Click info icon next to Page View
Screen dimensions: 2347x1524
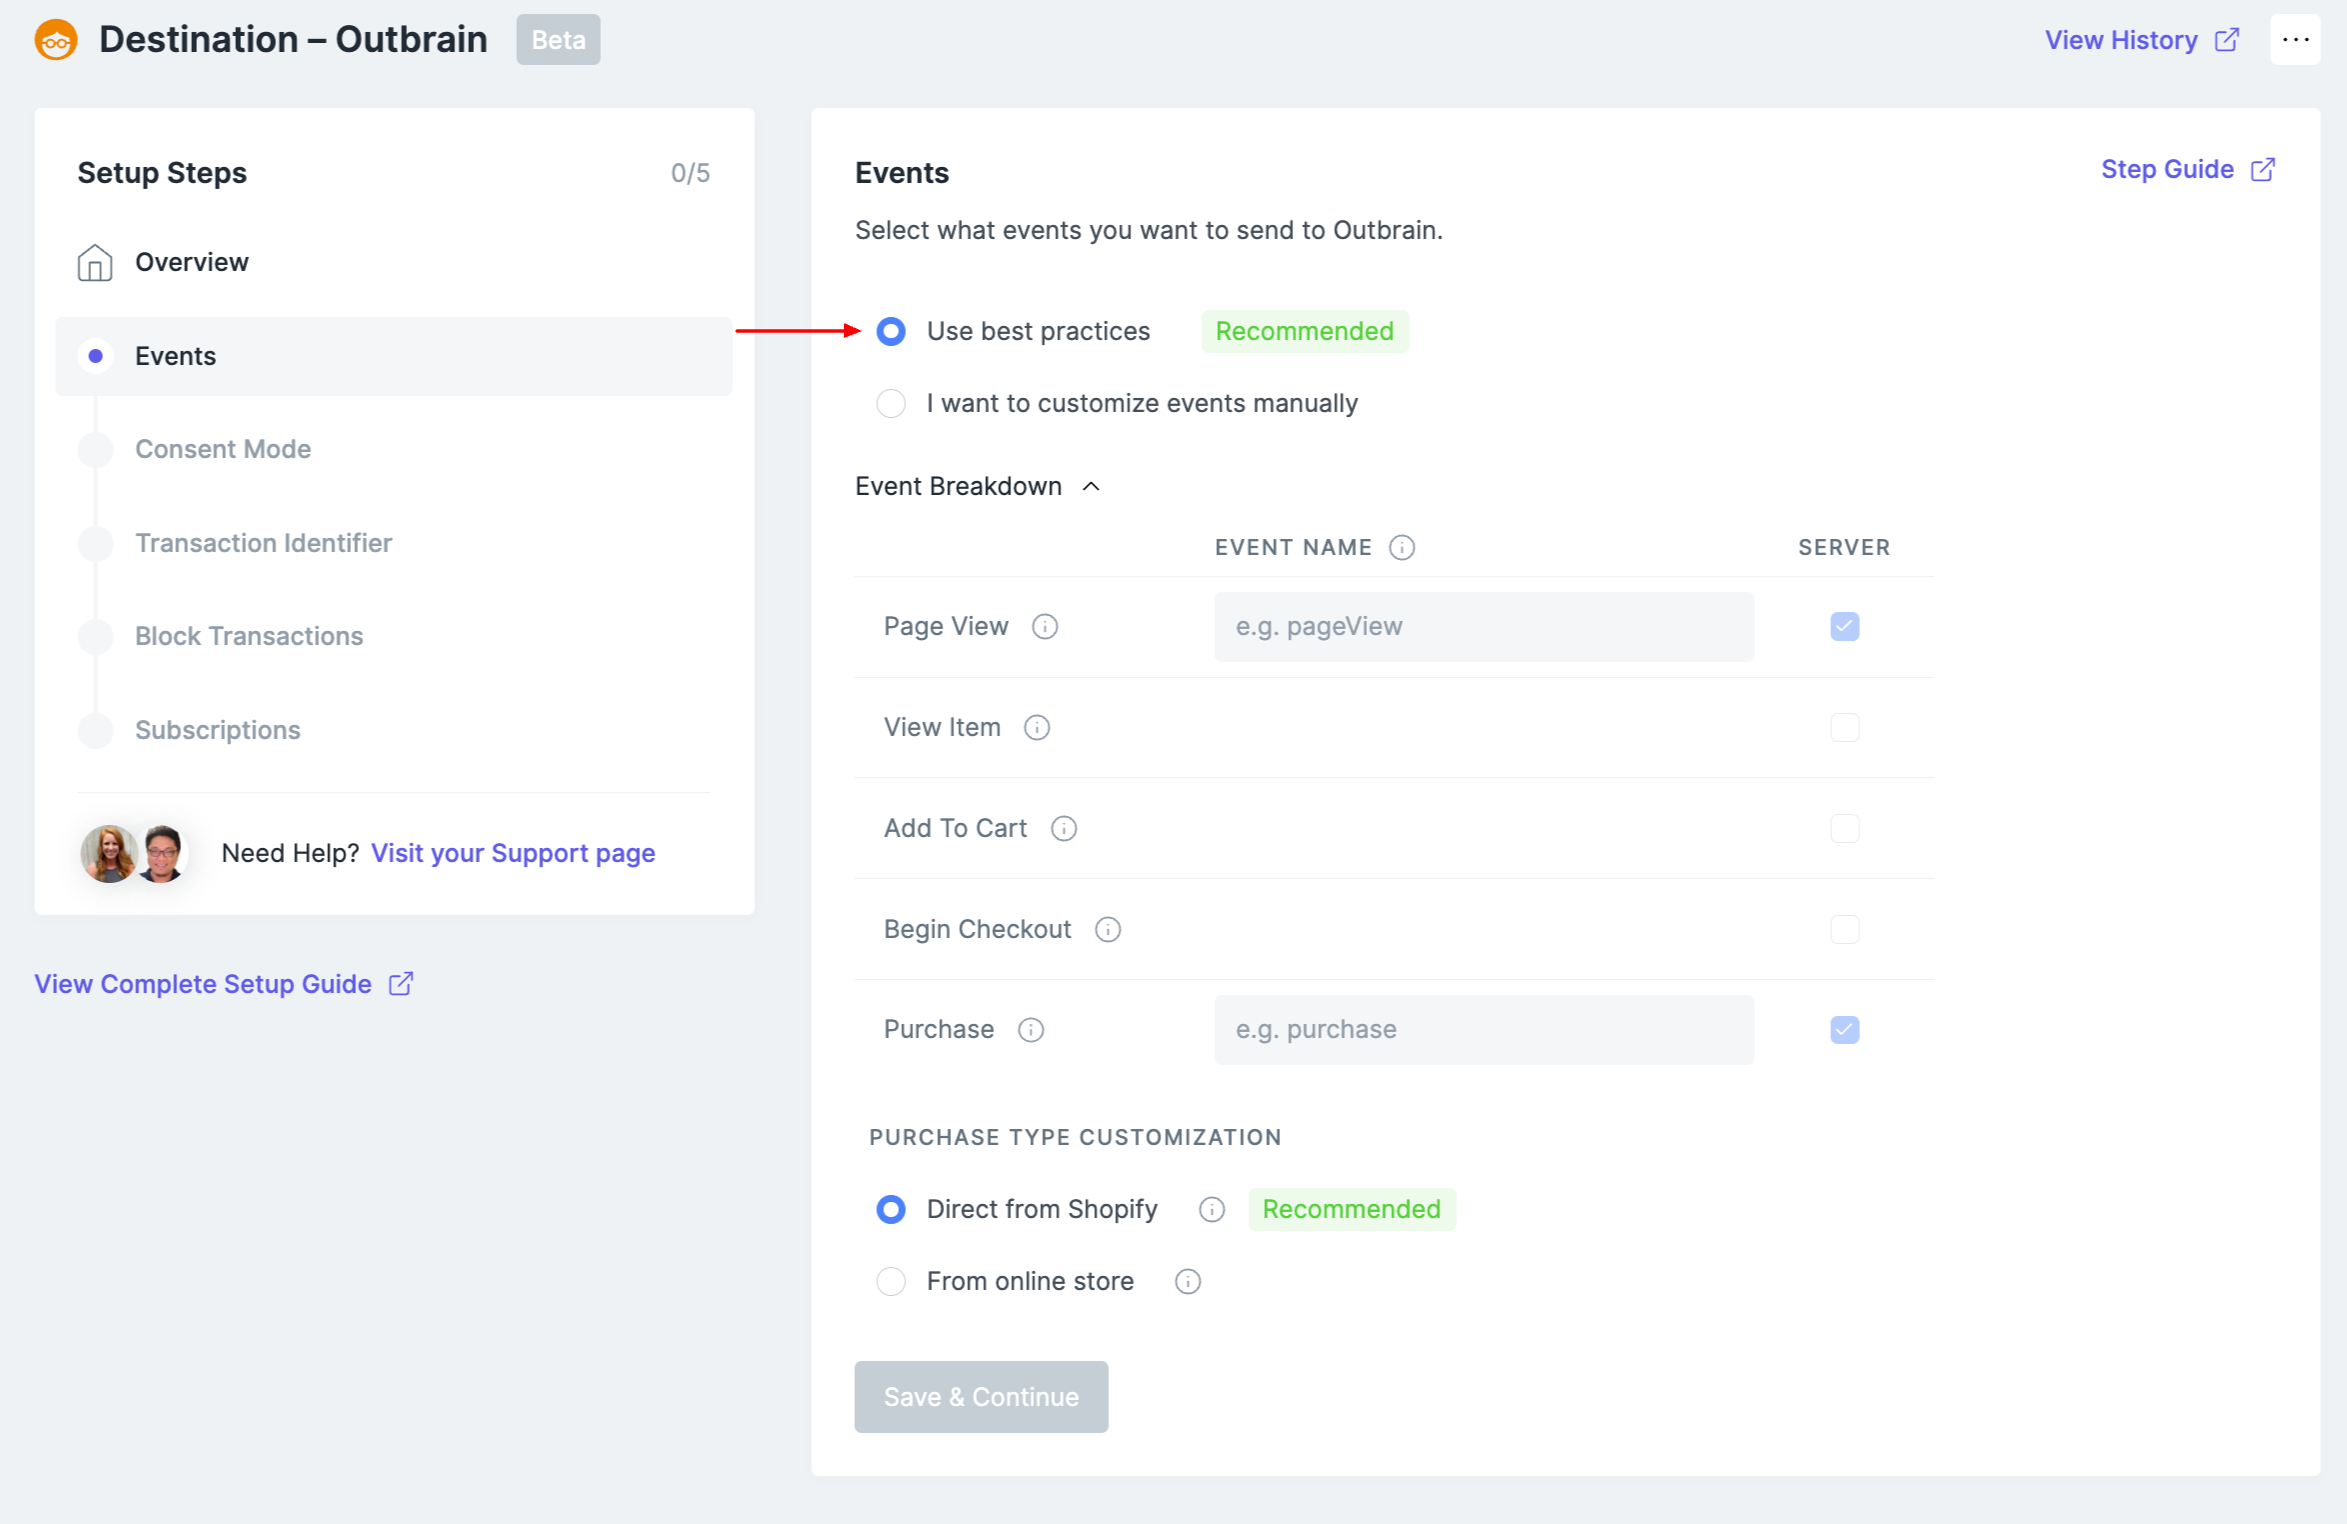coord(1044,627)
